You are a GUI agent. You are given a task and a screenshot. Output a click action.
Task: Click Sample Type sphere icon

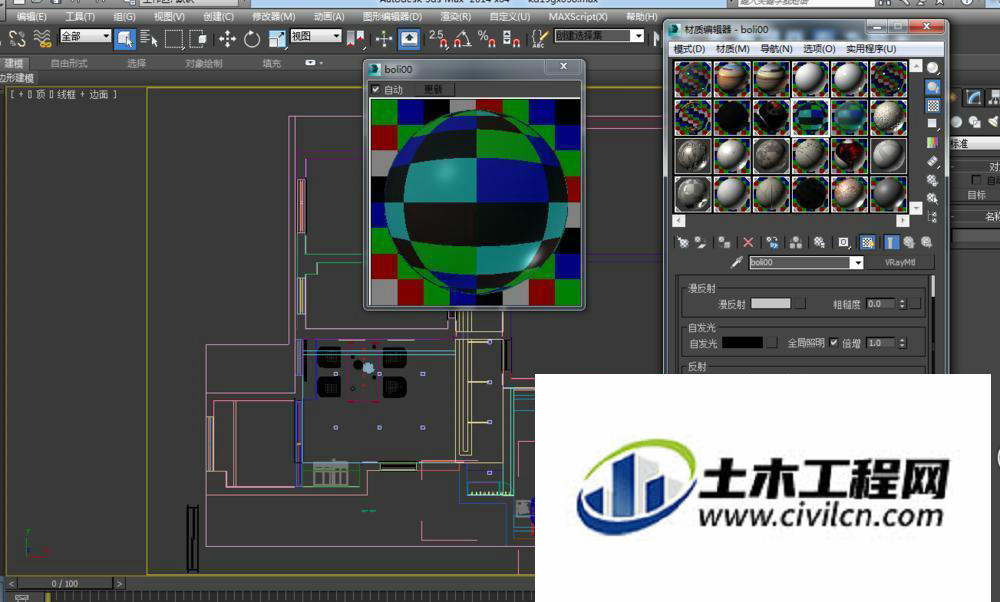click(932, 68)
